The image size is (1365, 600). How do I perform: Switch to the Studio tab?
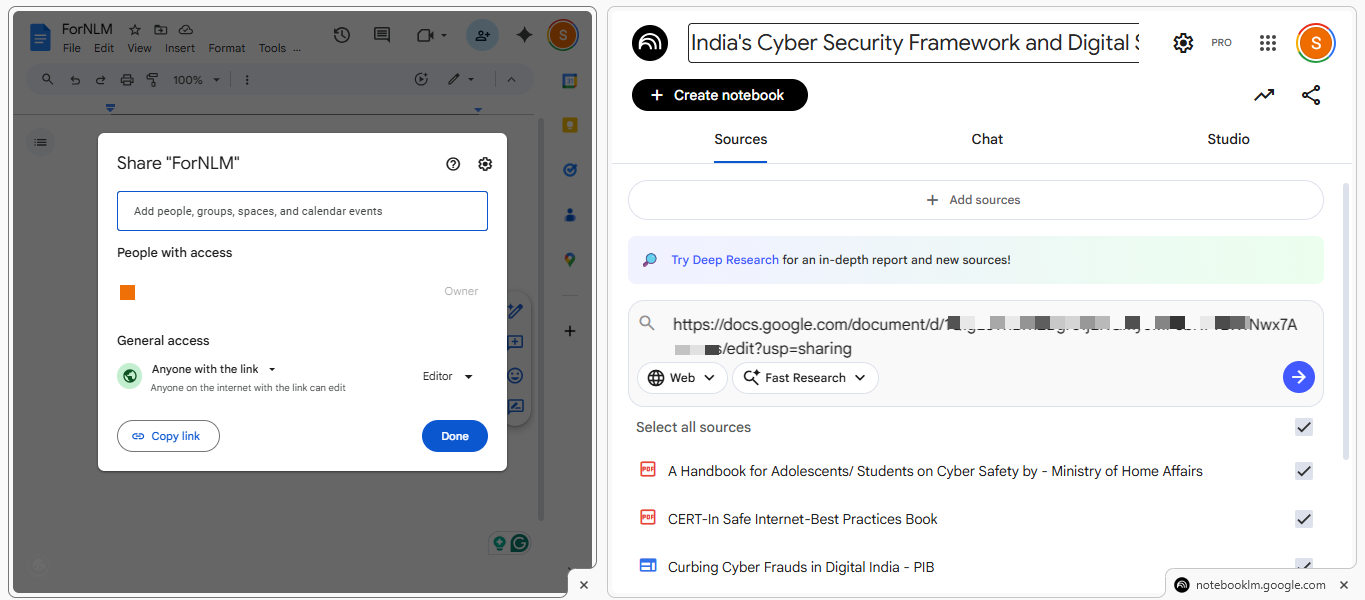(1228, 139)
